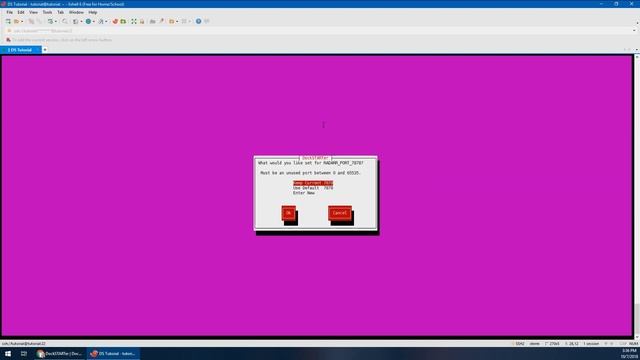The width and height of the screenshot is (640, 360).
Task: Click the red OK button
Action: [x=289, y=213]
